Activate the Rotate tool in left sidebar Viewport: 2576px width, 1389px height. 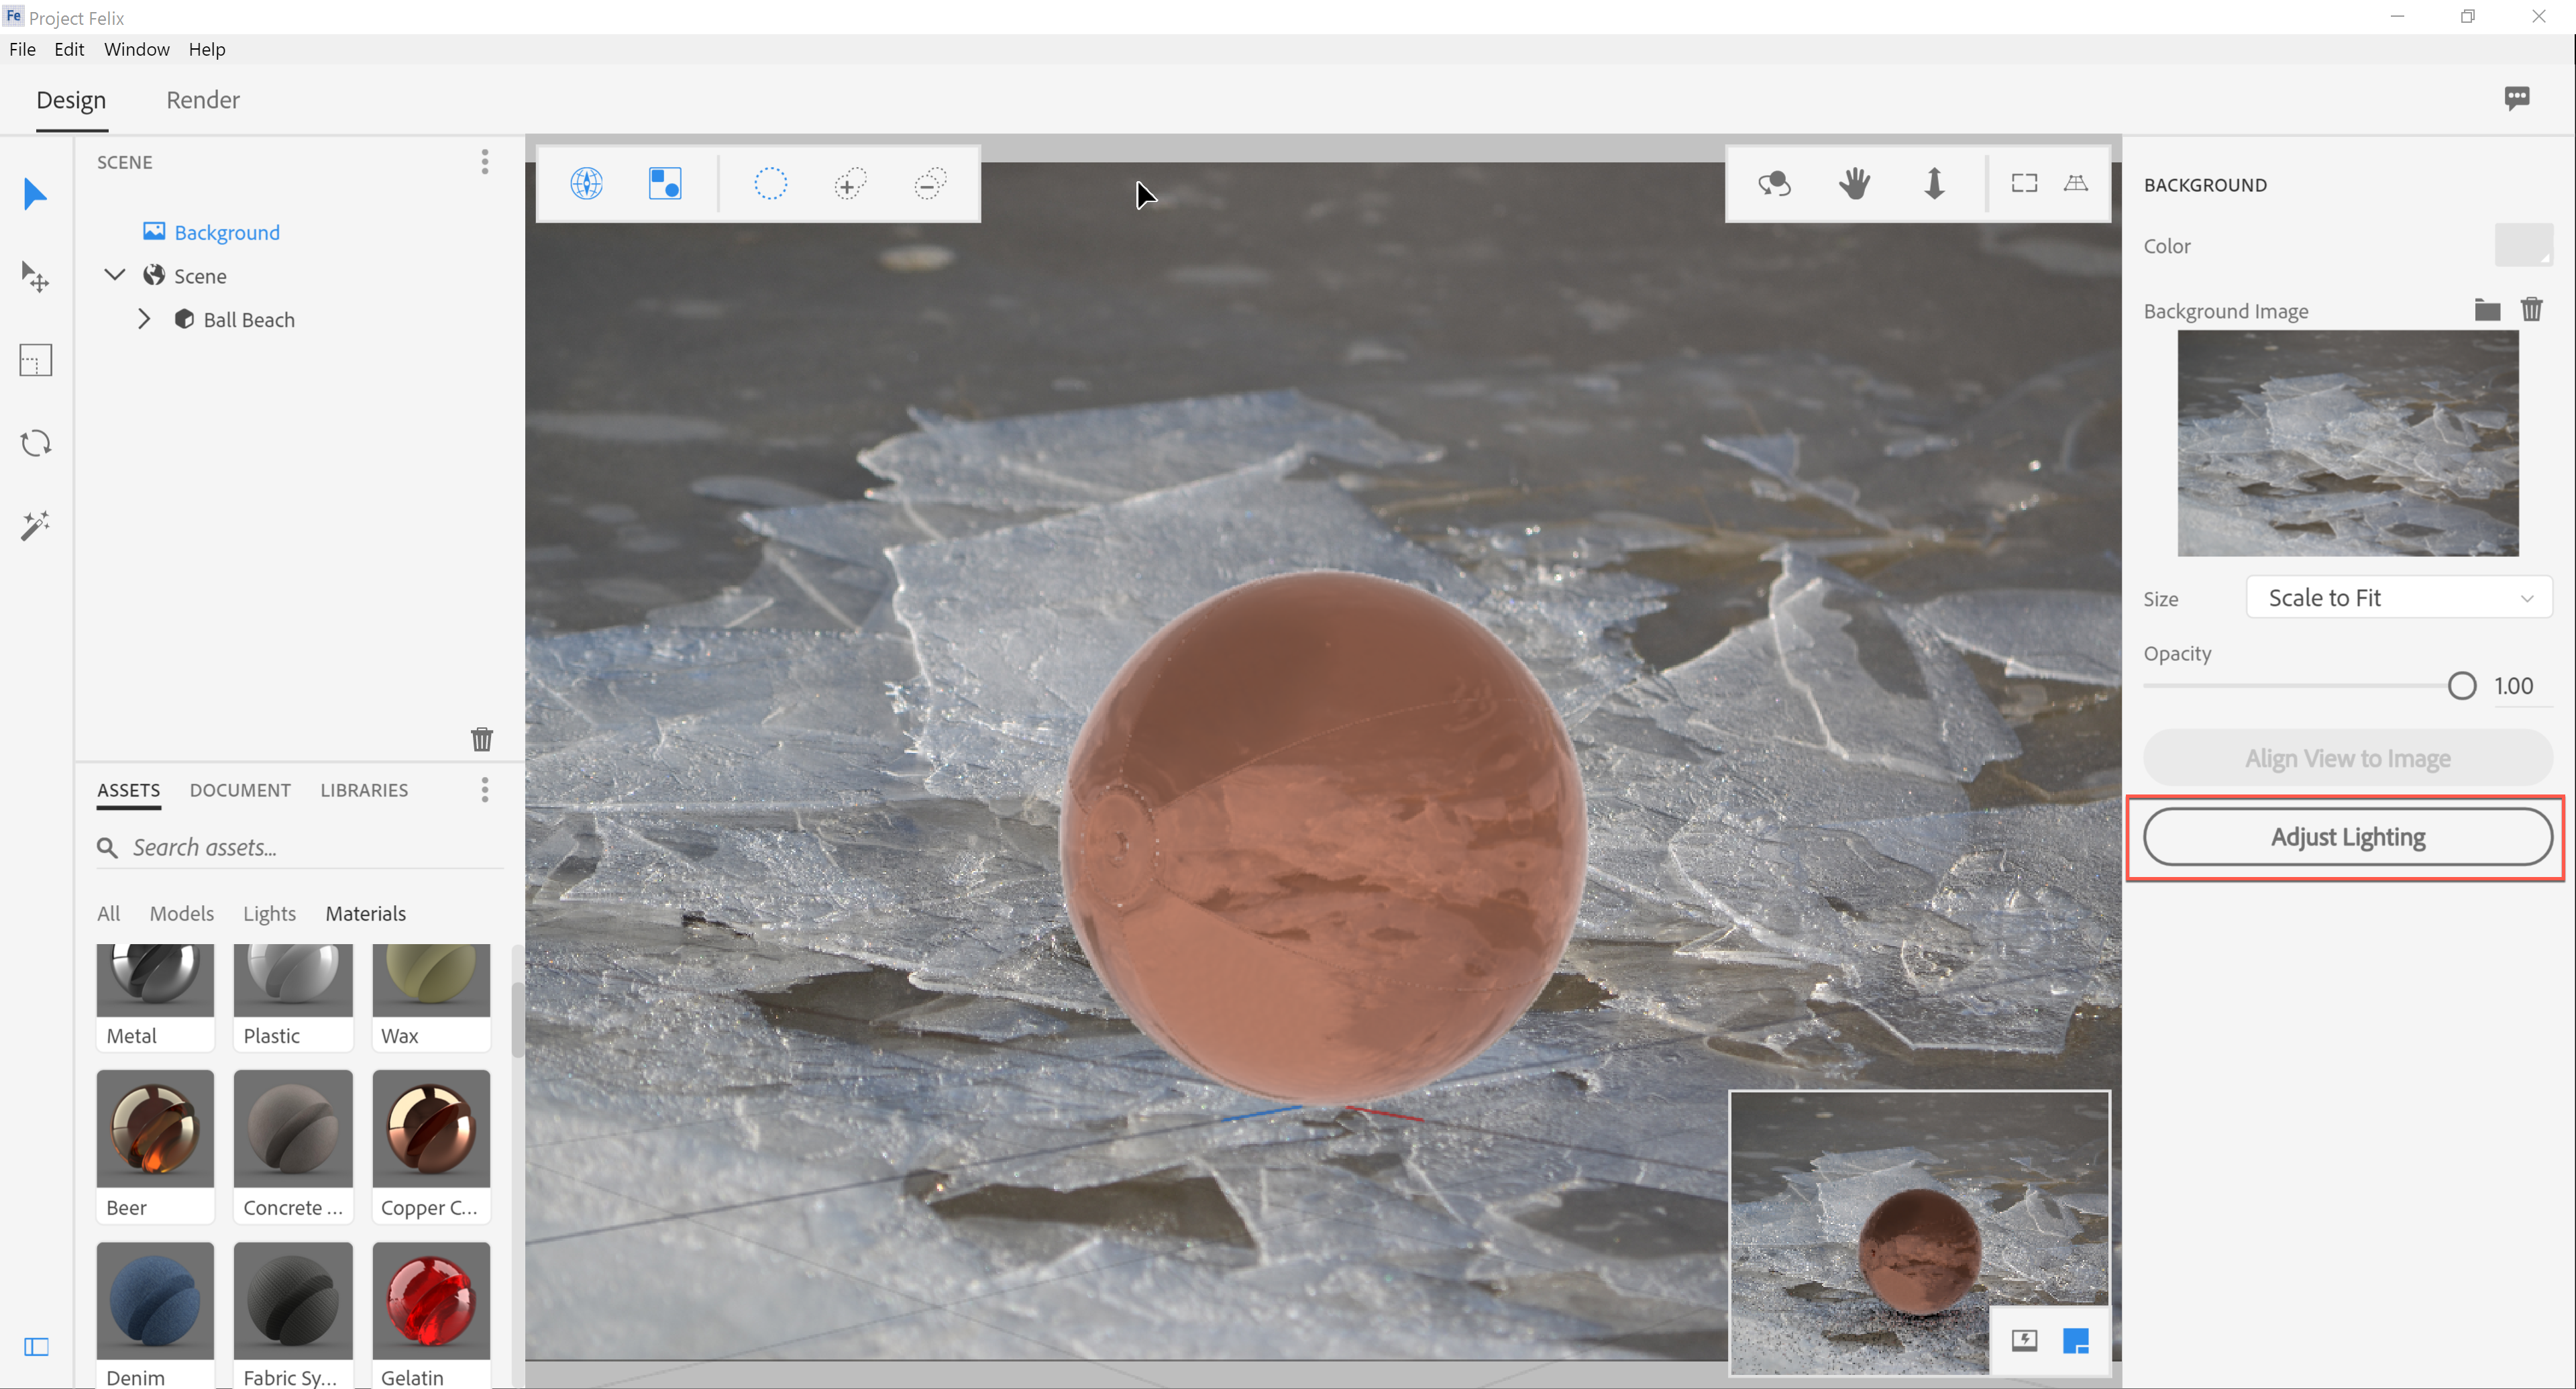coord(35,443)
